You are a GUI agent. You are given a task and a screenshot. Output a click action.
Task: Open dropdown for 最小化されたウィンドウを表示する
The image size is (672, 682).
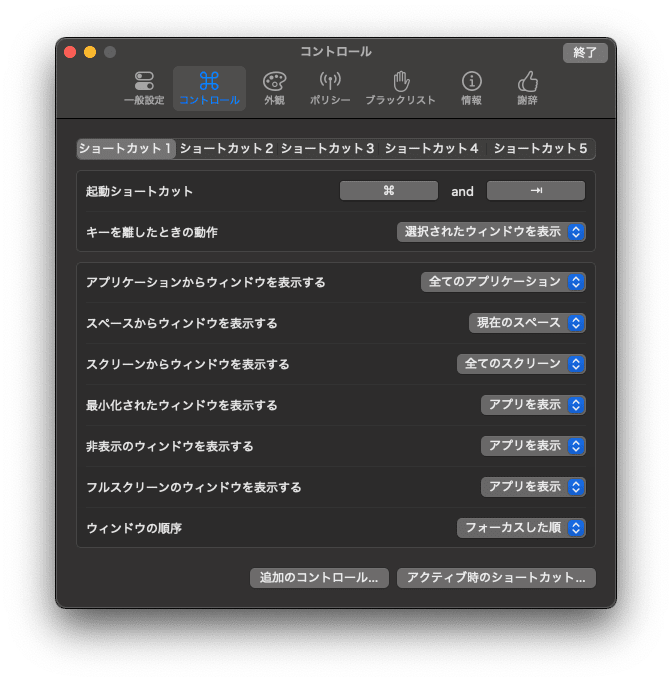click(533, 405)
